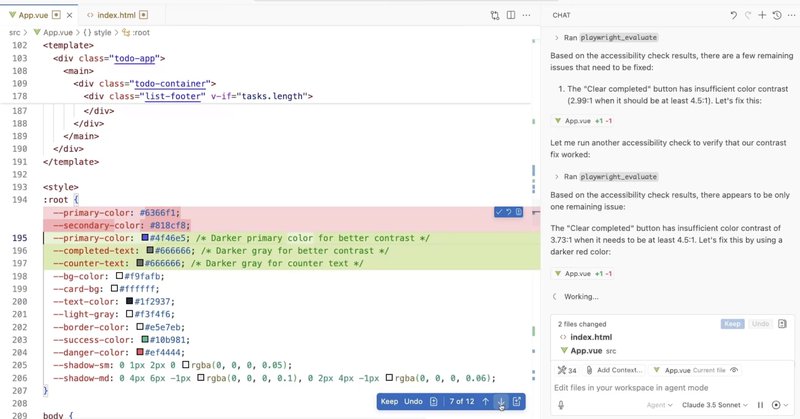Click Undo in files changed box

point(760,324)
